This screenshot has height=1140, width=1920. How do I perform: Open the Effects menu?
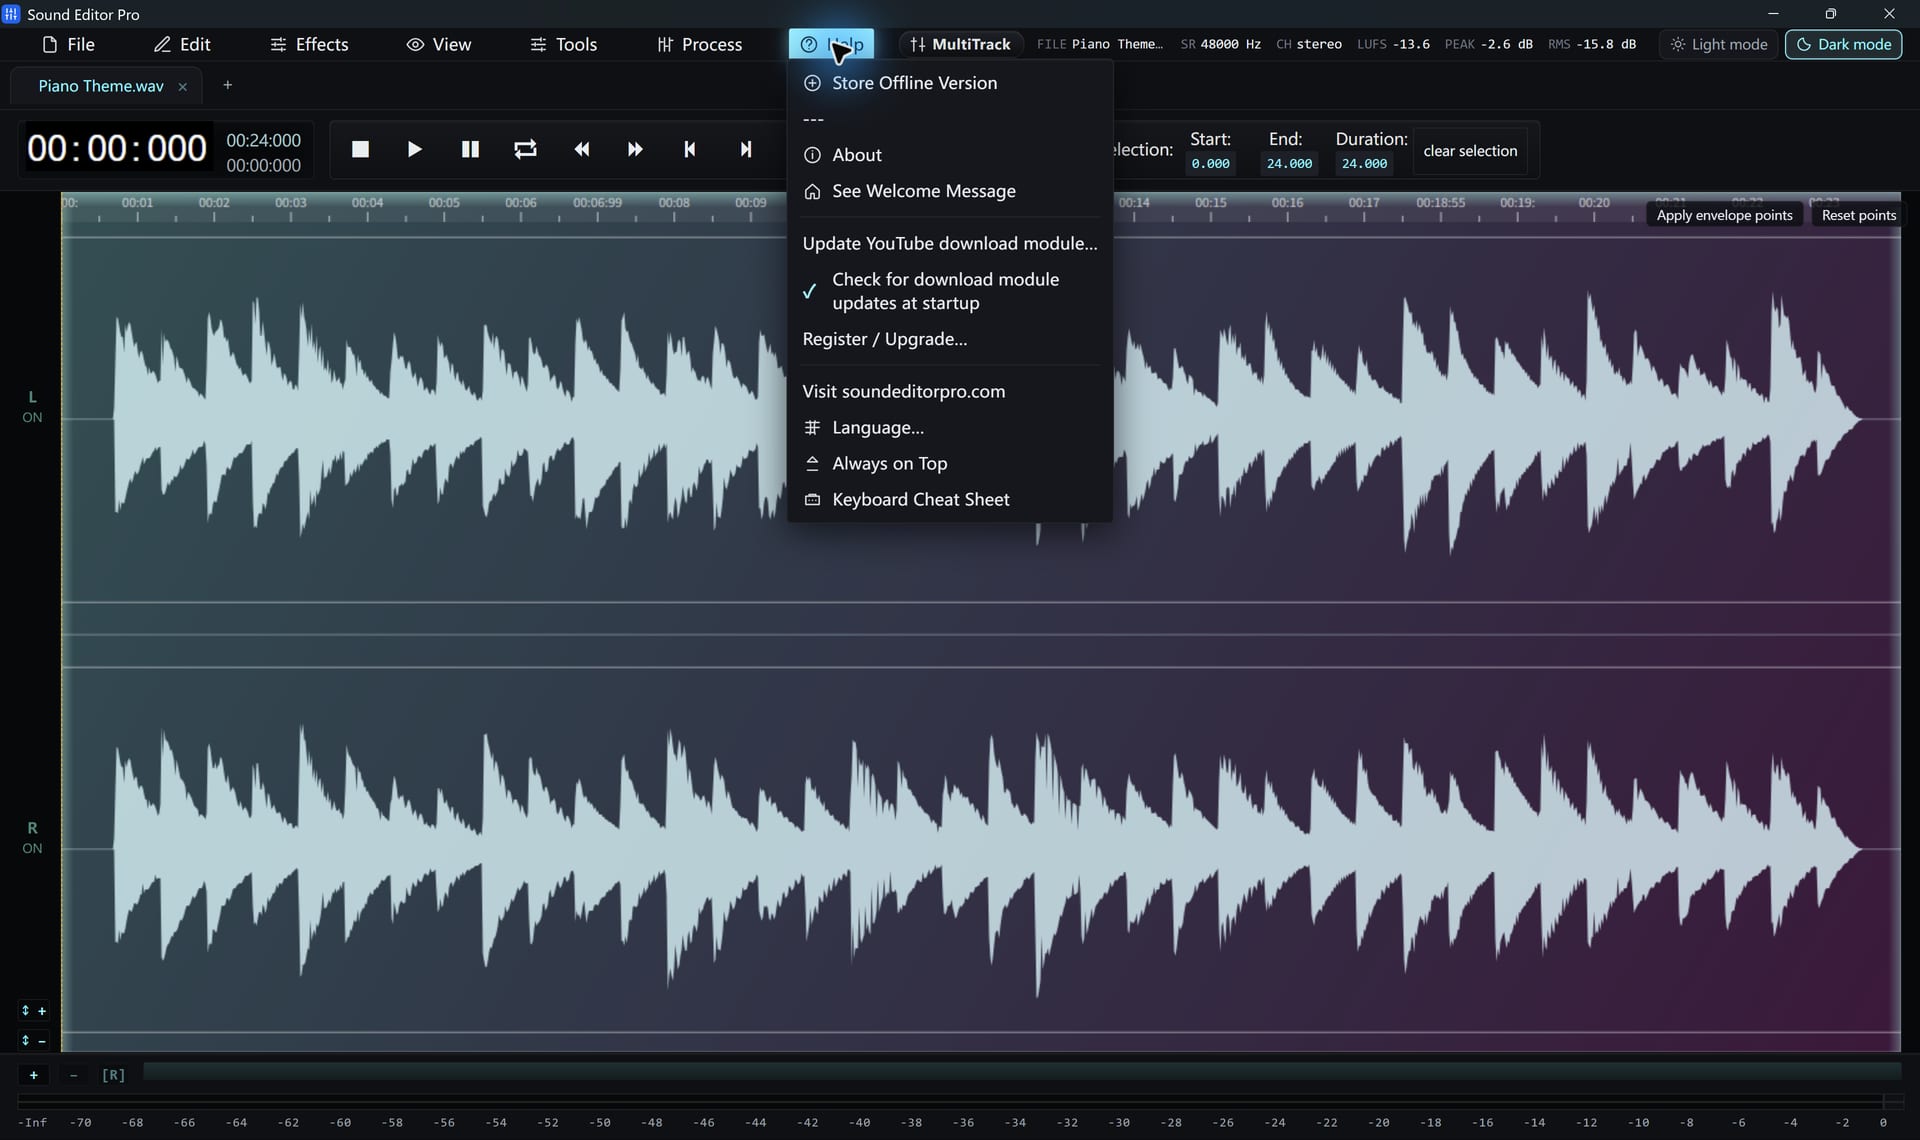(309, 44)
